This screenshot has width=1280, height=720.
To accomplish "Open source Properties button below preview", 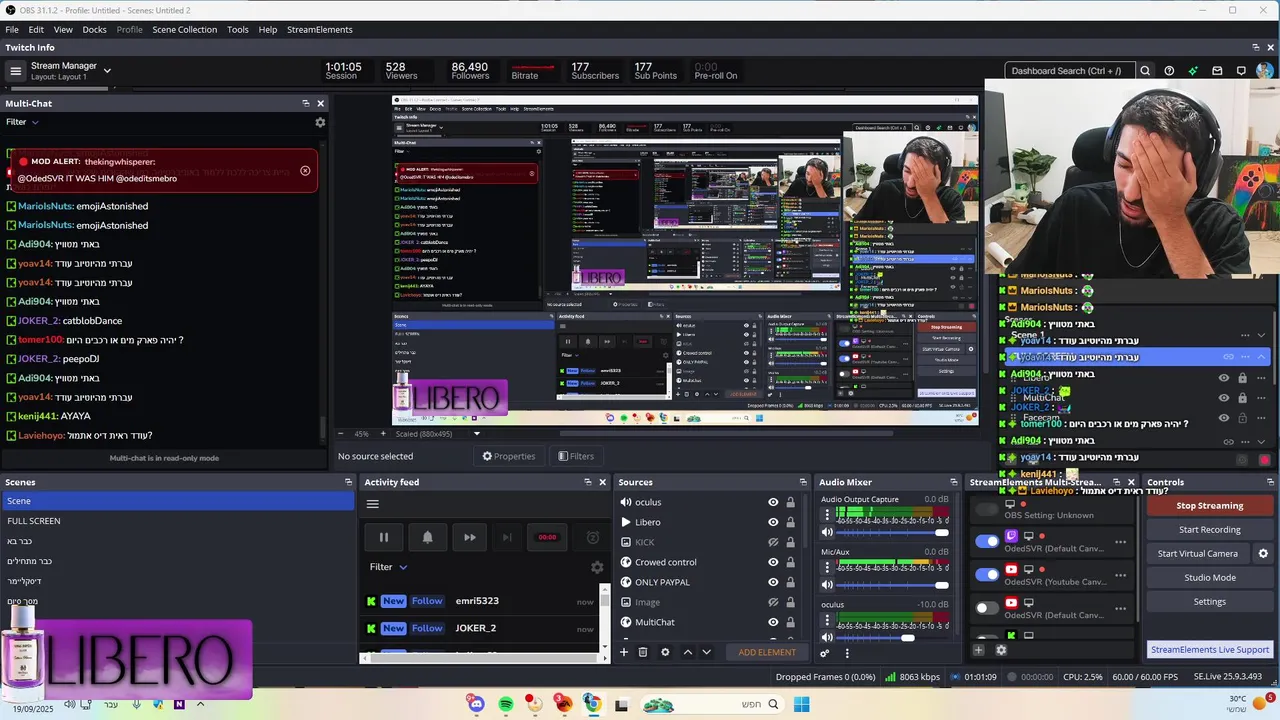I will coord(509,456).
